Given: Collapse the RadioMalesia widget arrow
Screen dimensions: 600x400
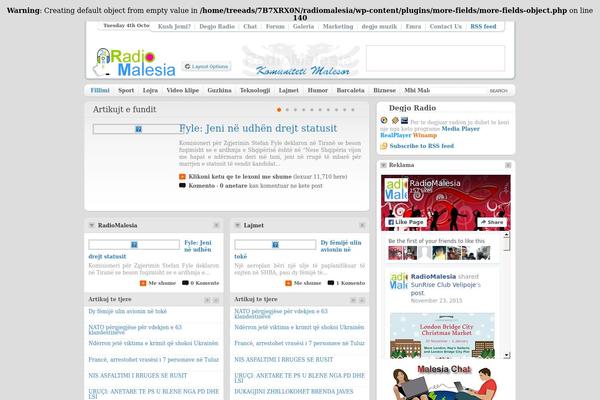Looking at the screenshot, I should coord(91,225).
